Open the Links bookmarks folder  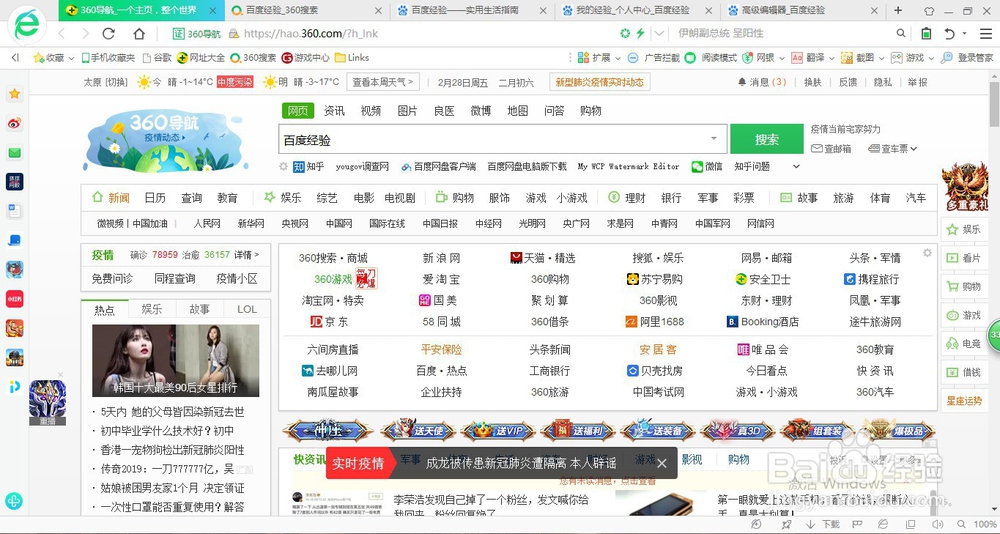pos(351,57)
